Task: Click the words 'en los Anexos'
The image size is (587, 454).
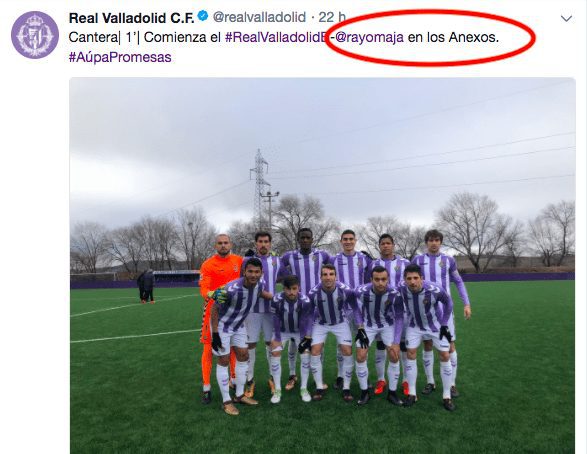Action: (x=451, y=37)
